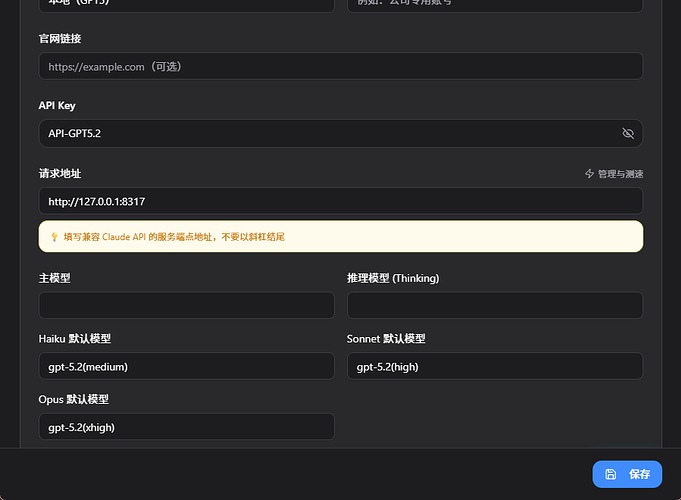The image size is (681, 500).
Task: Click the empty 主模型 input field
Action: click(186, 305)
